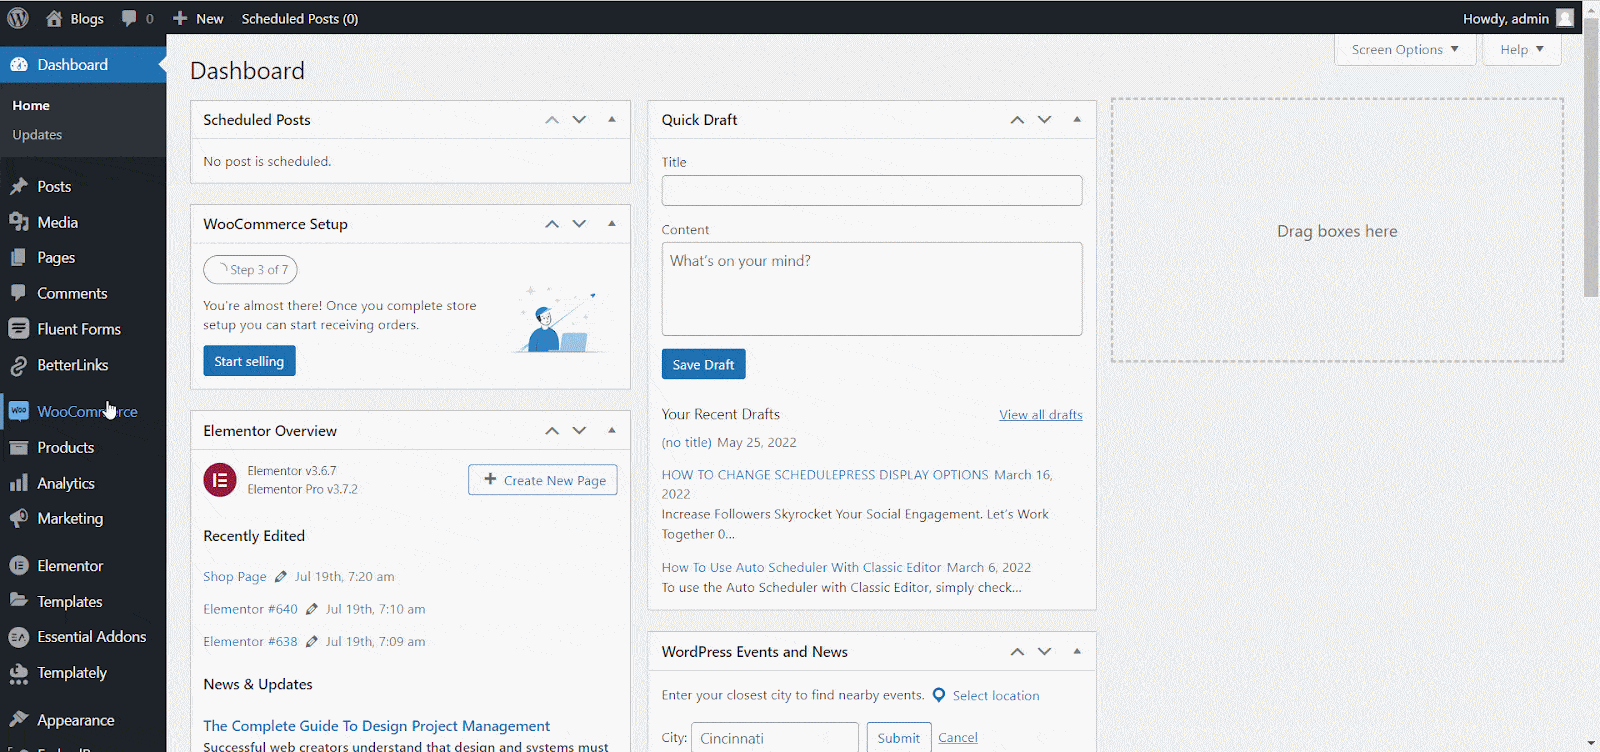Open the comments bubble icon in admin bar
Viewport: 1600px width, 752px height.
click(x=129, y=18)
